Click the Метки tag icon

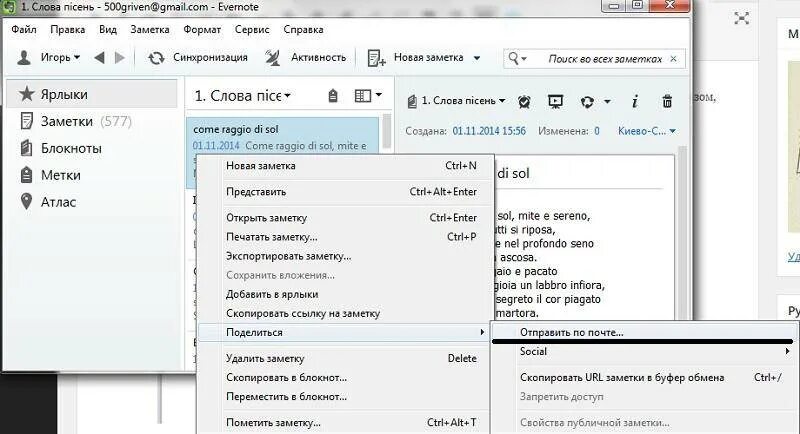click(26, 175)
